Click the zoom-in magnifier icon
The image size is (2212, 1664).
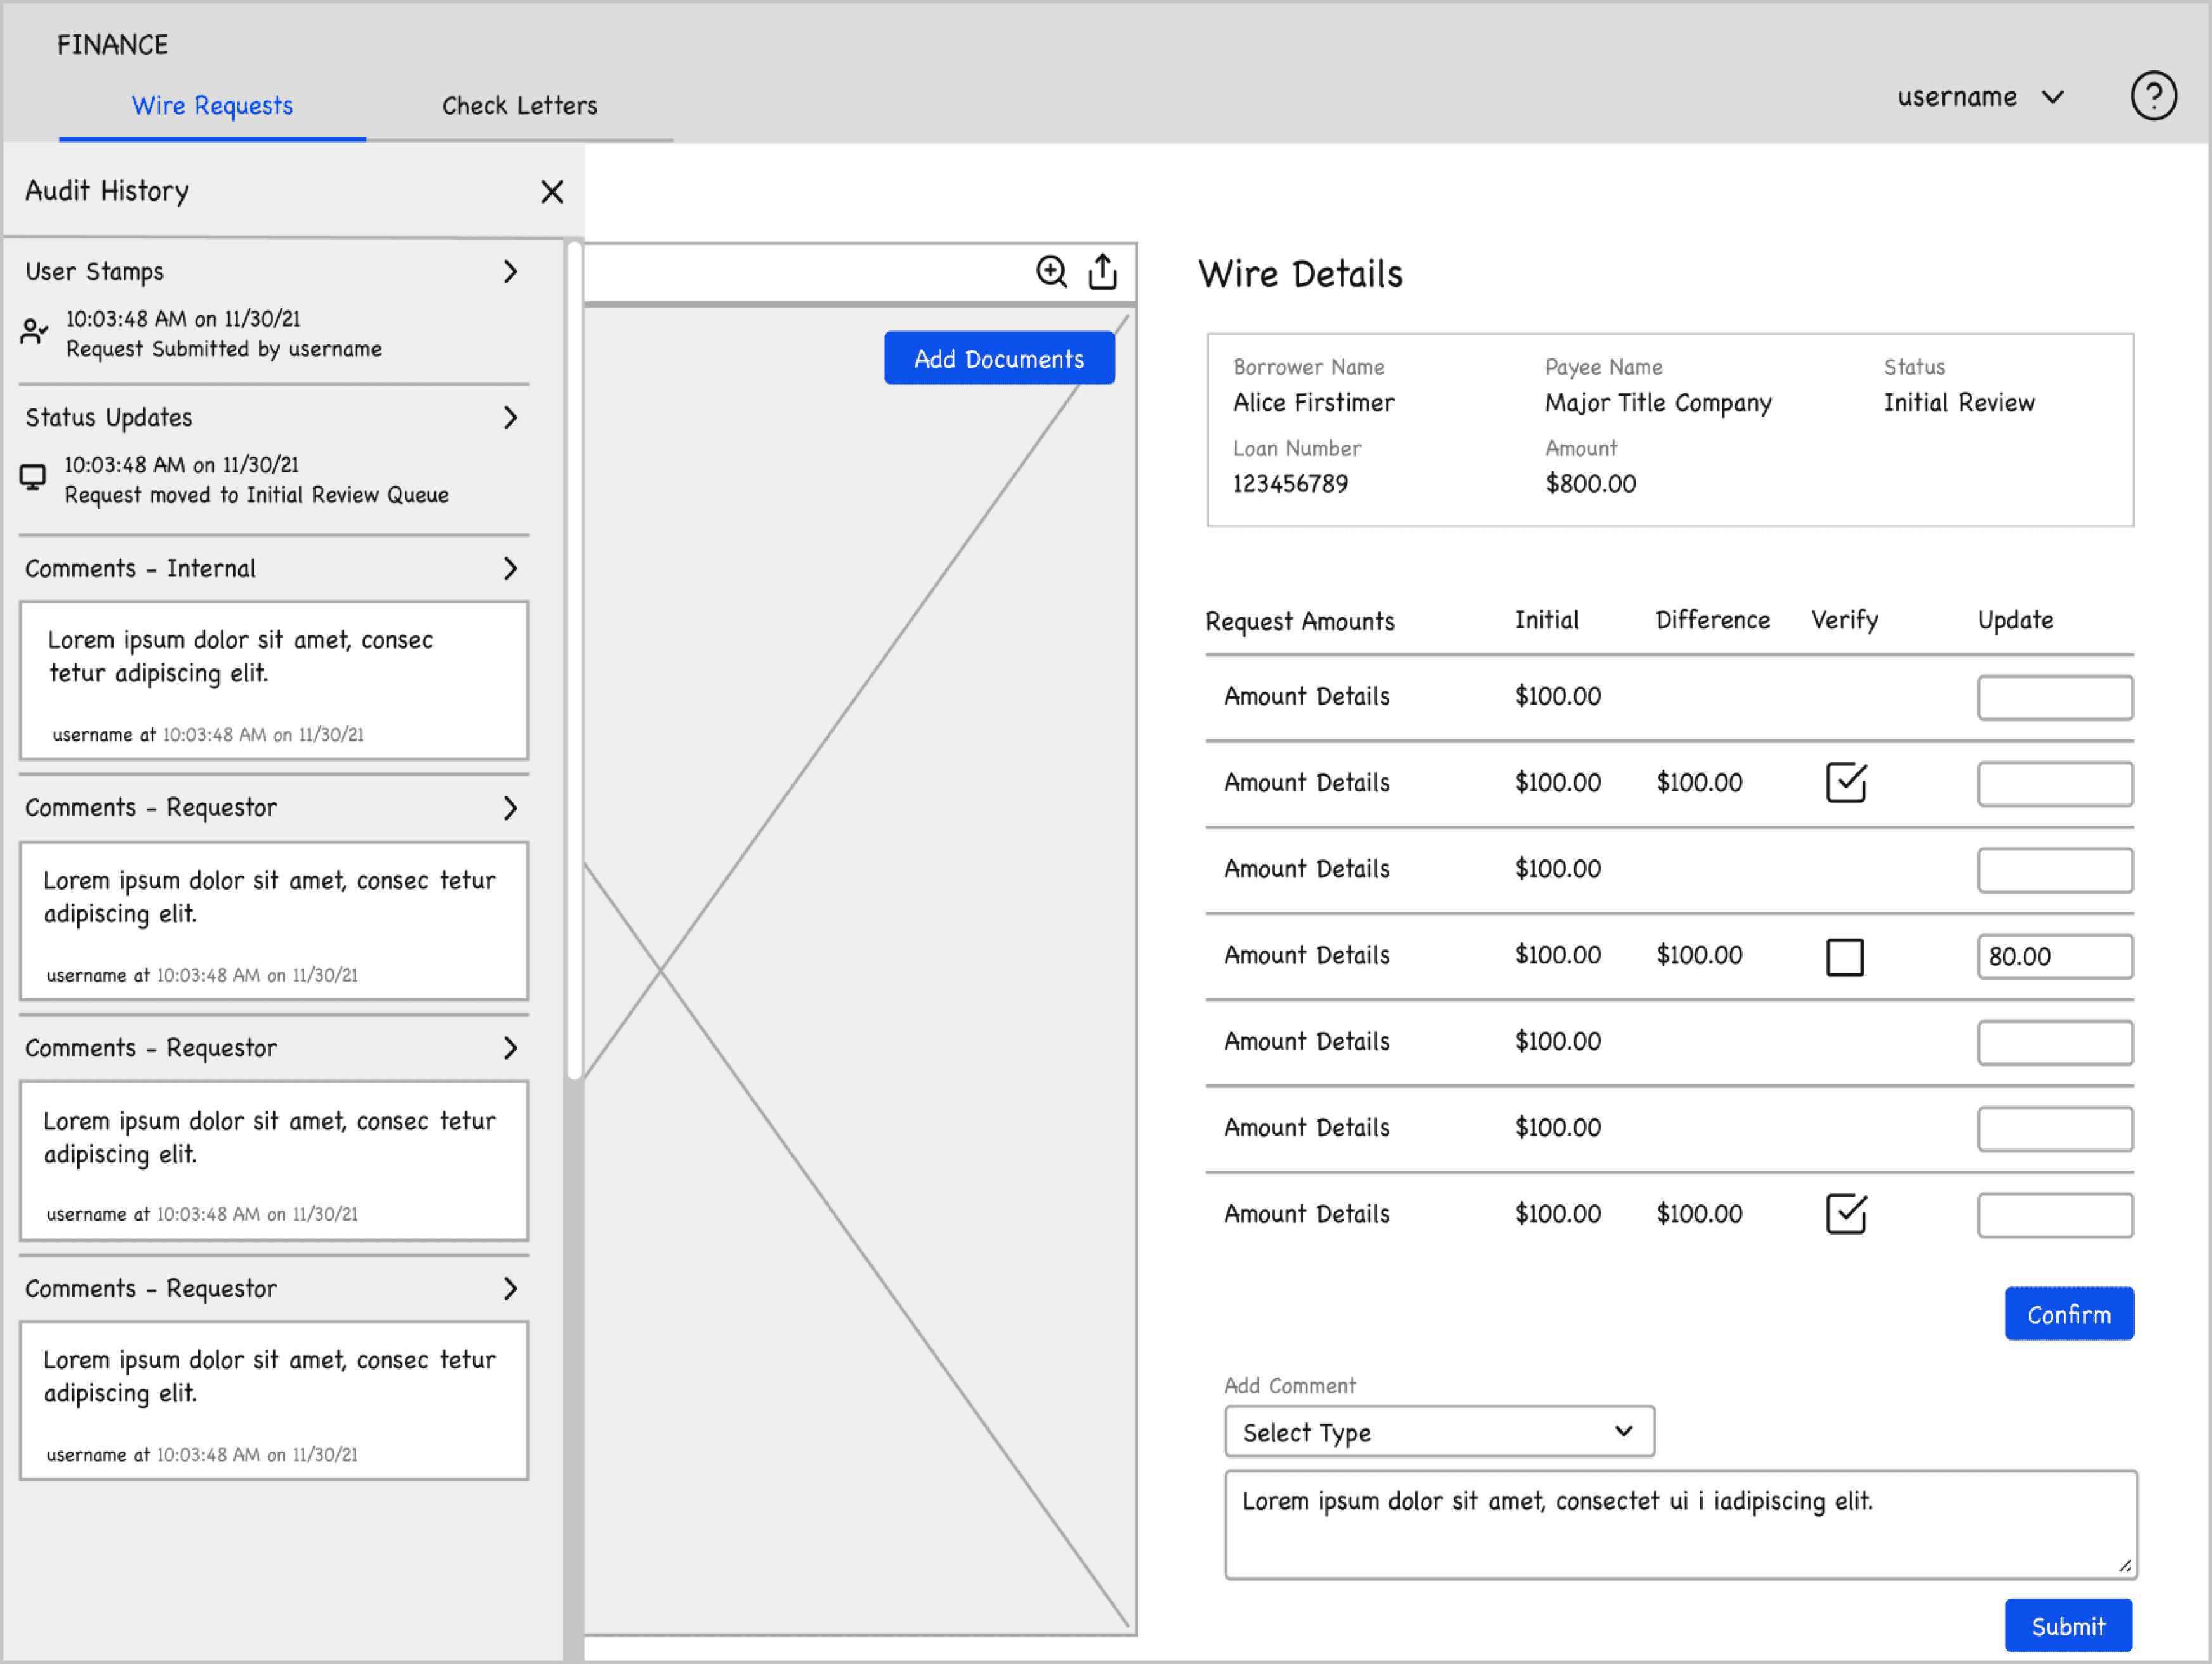click(x=1051, y=271)
